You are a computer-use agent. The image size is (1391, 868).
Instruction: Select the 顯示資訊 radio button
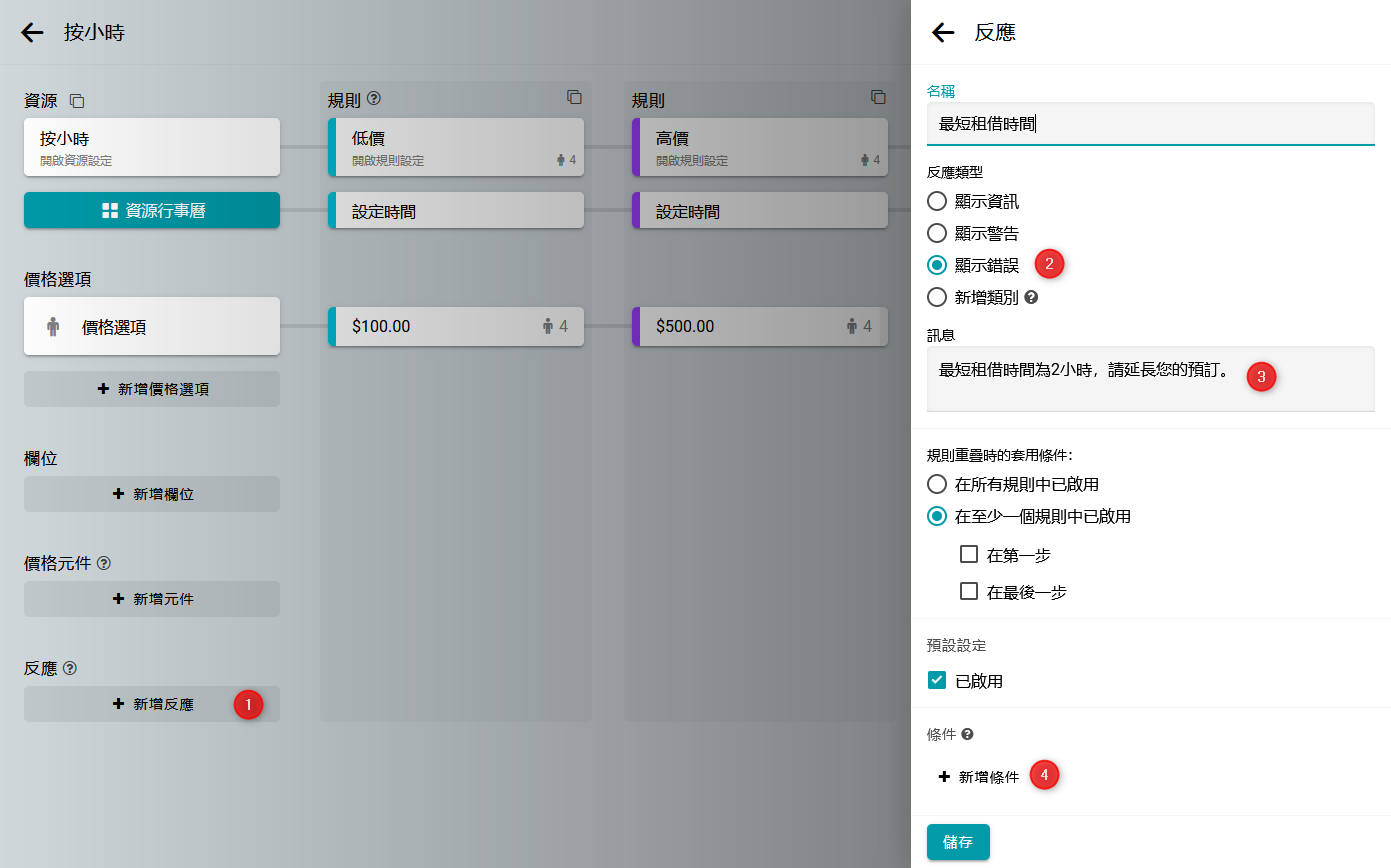(937, 201)
